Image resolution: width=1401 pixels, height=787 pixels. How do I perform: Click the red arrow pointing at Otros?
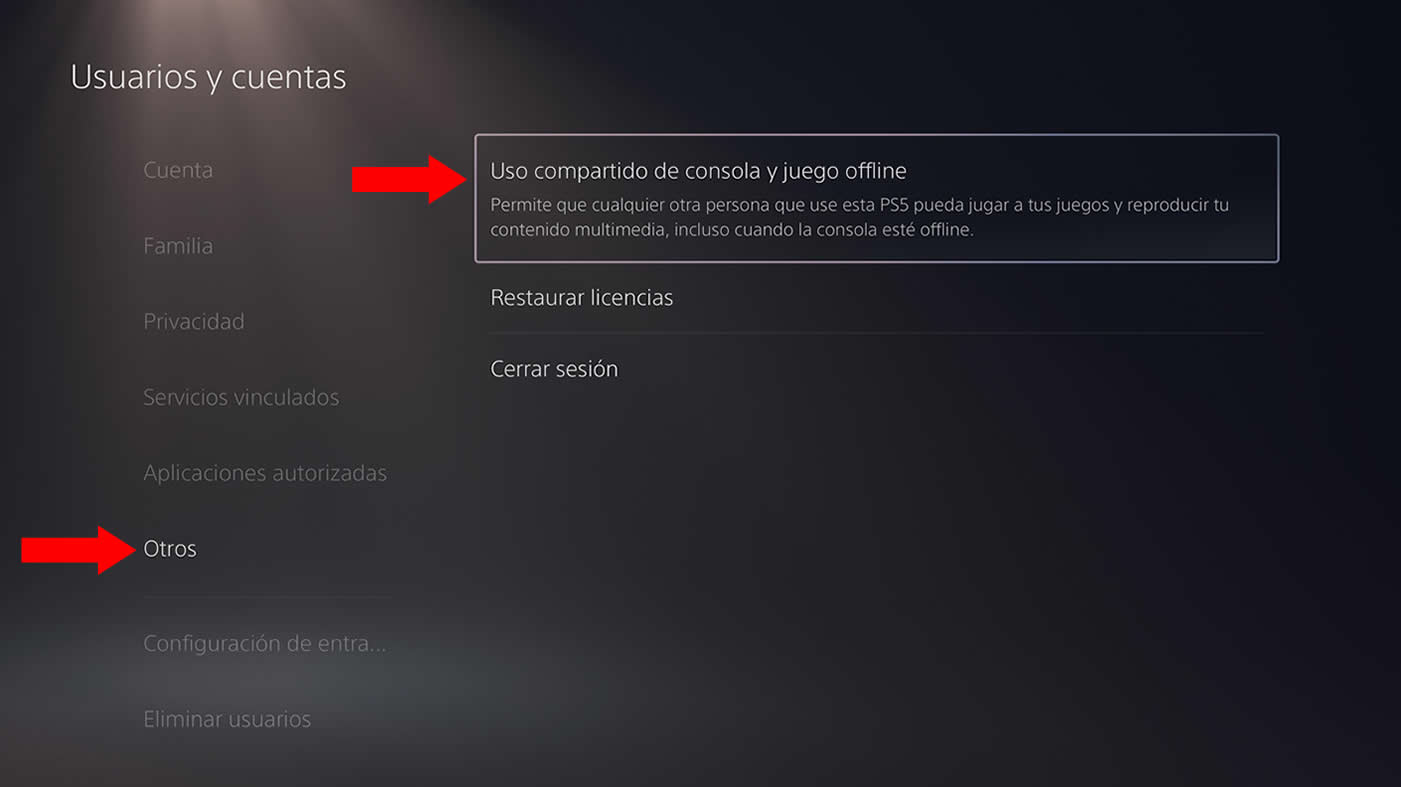point(78,550)
